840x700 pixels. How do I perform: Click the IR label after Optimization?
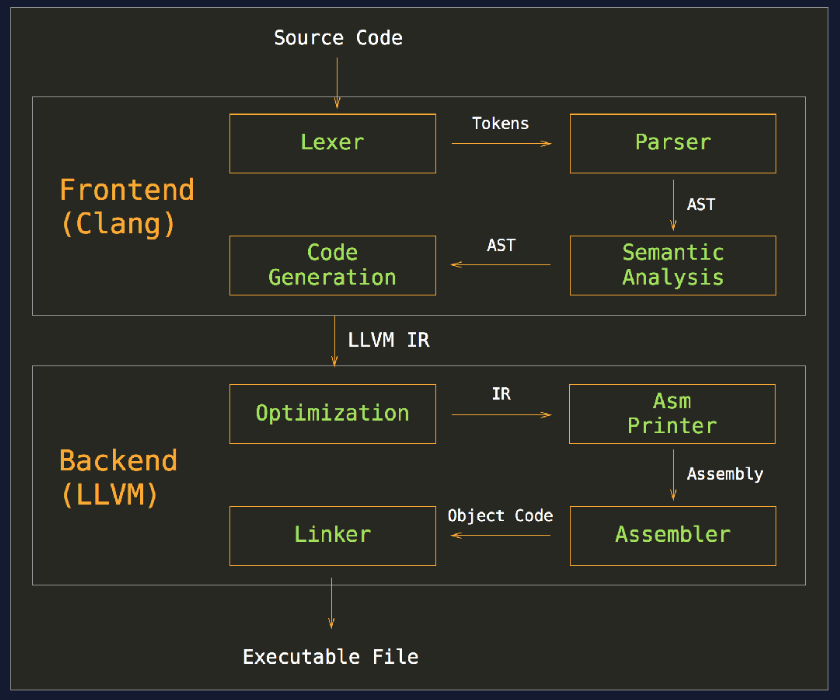(x=501, y=394)
